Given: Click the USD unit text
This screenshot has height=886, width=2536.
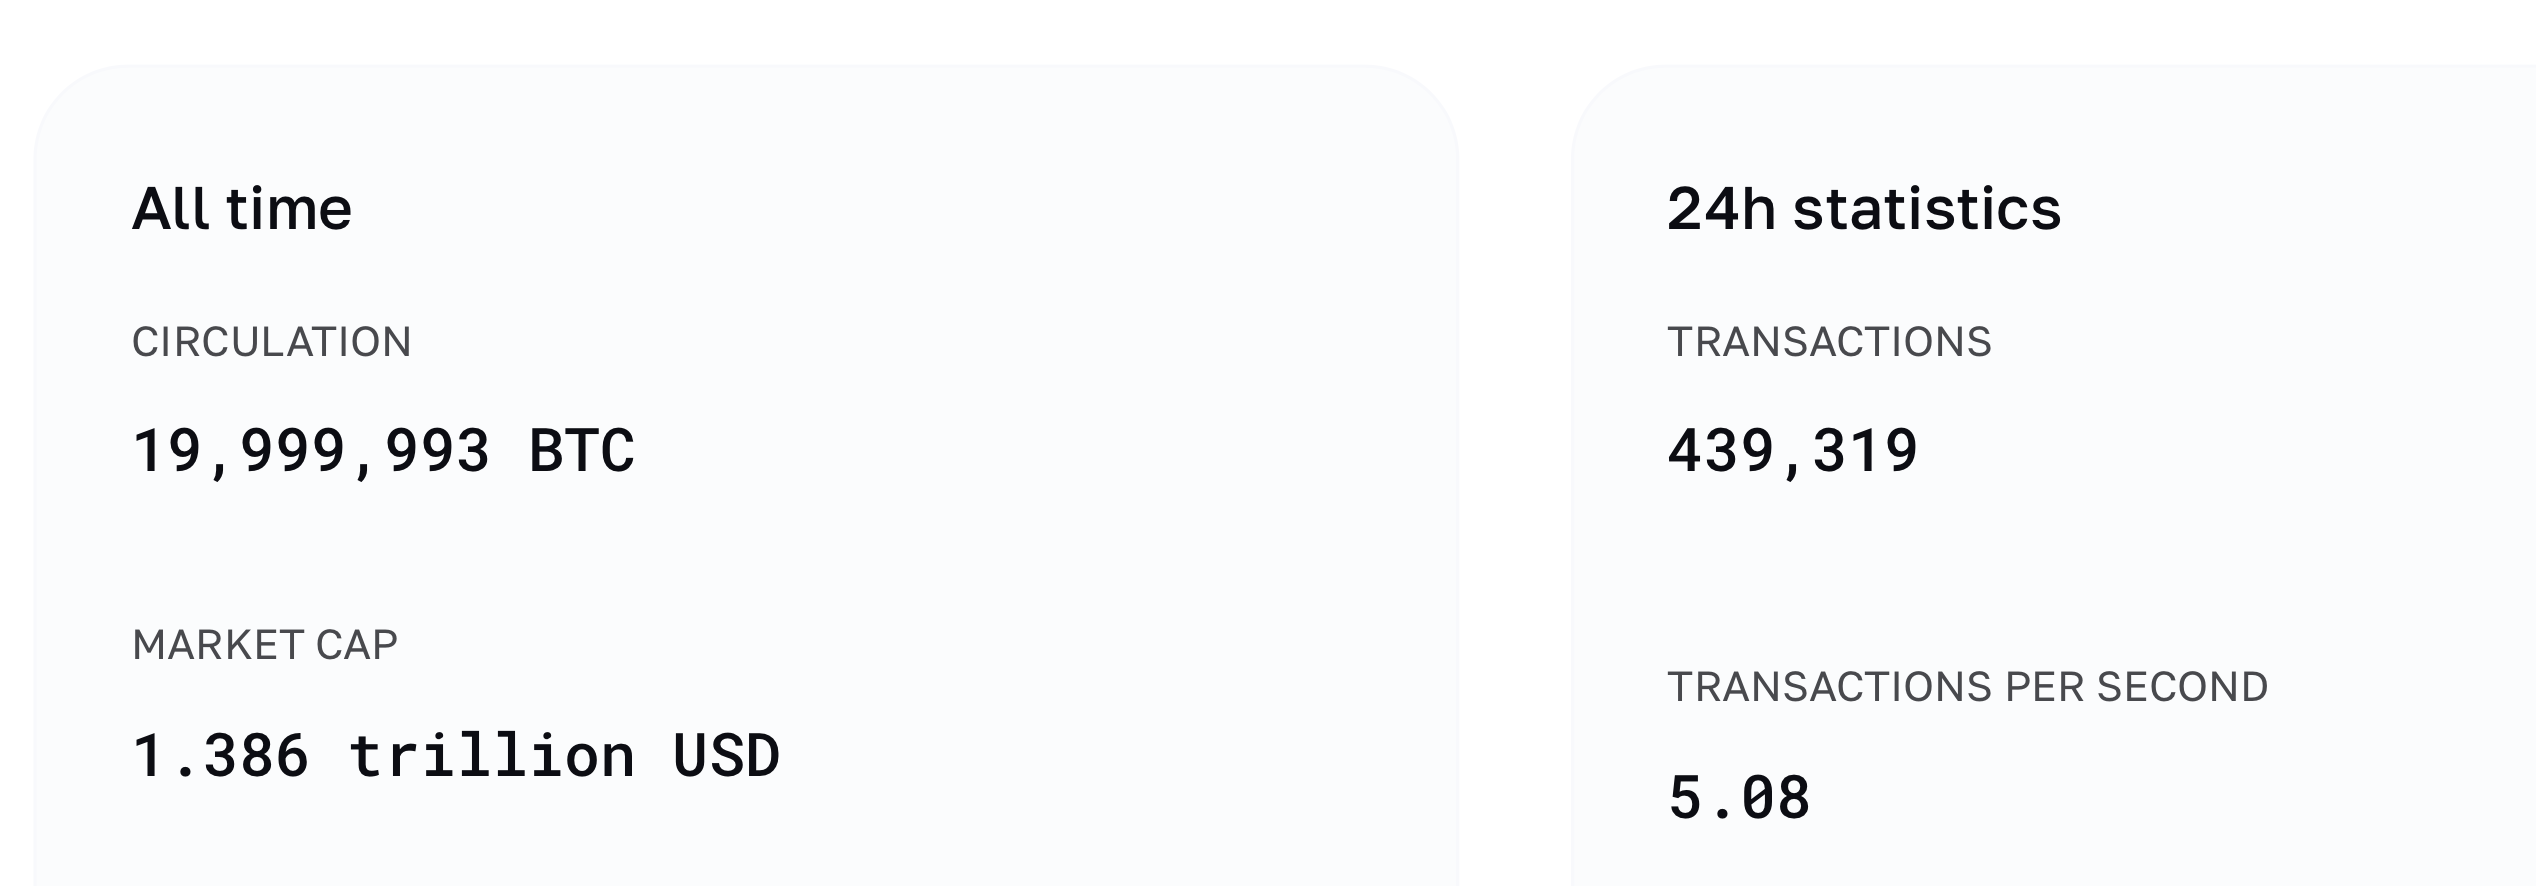Looking at the screenshot, I should pos(726,755).
